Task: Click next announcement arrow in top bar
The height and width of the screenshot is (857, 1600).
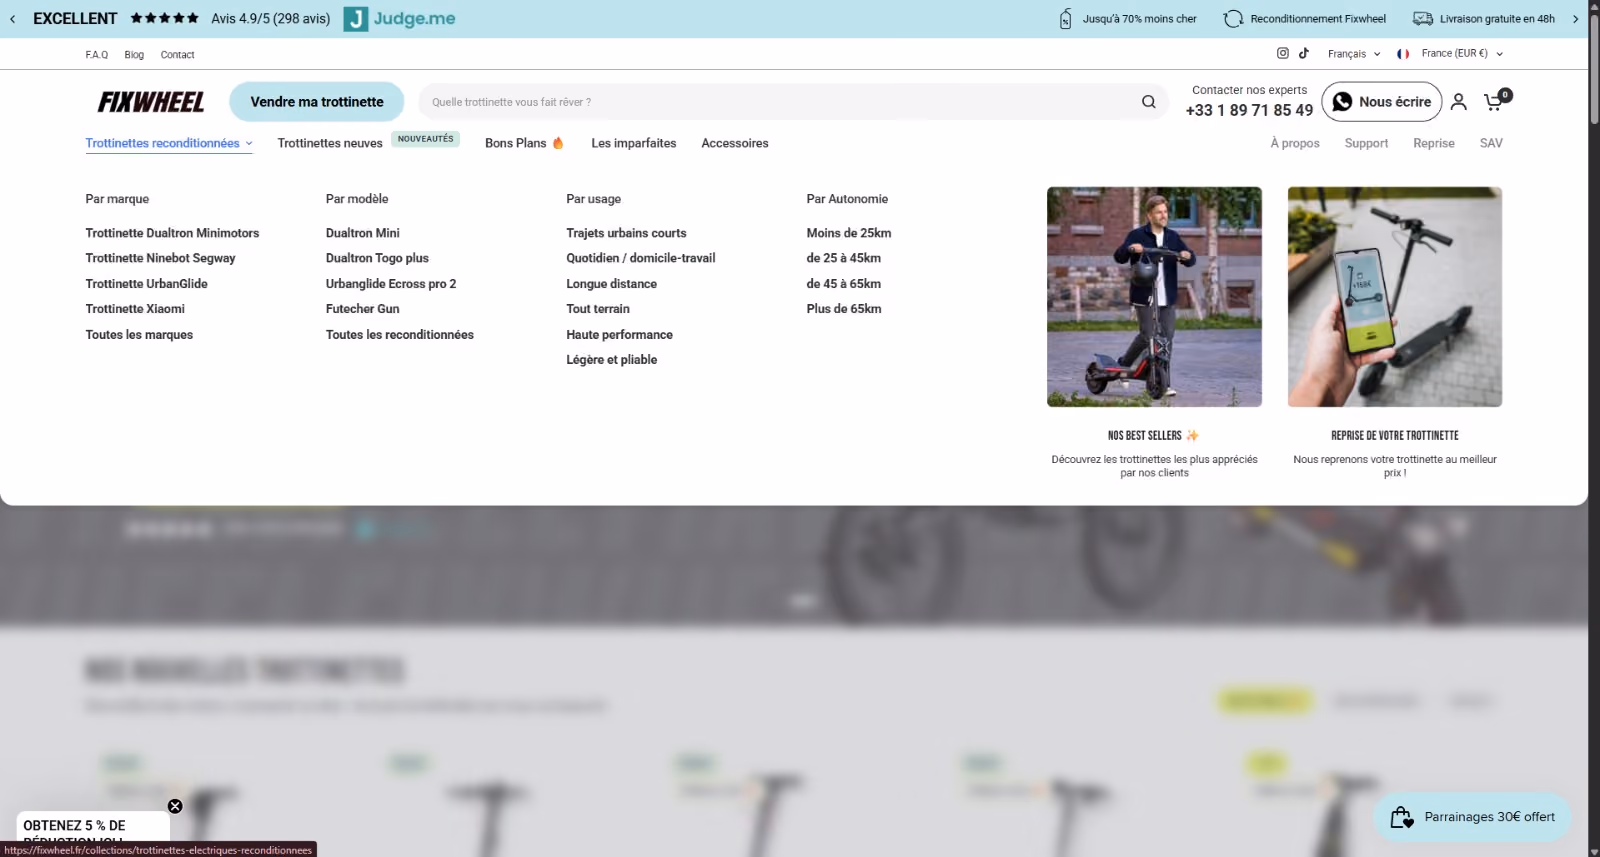Action: (x=1575, y=19)
